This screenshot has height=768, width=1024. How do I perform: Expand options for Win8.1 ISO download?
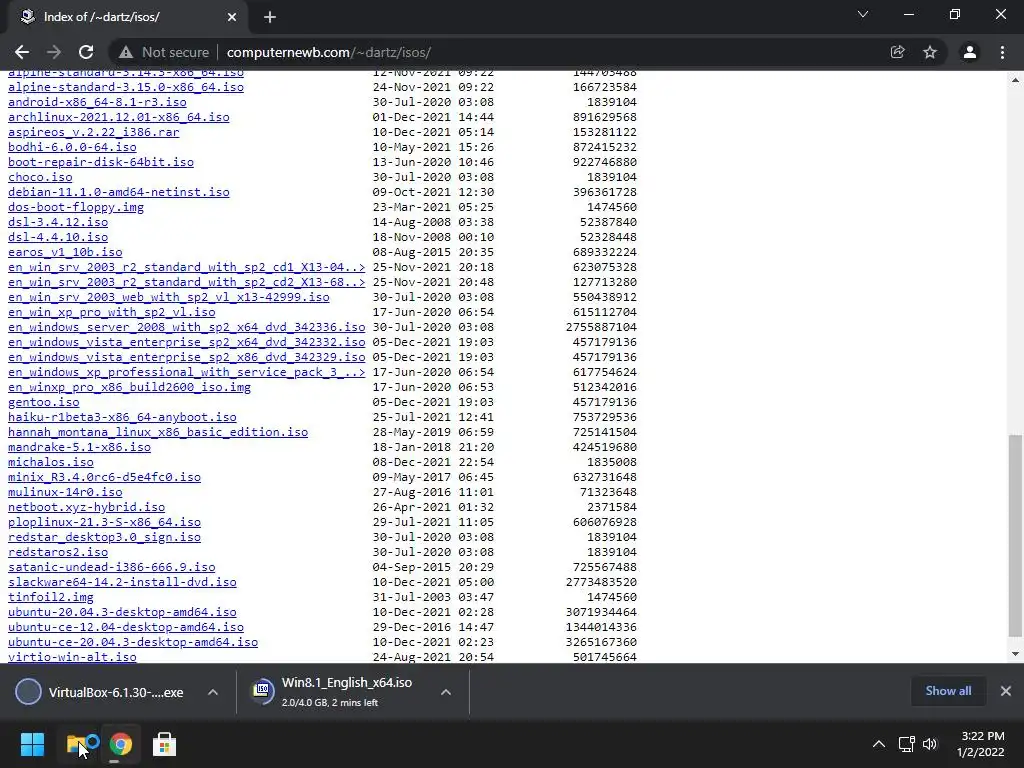tap(446, 692)
